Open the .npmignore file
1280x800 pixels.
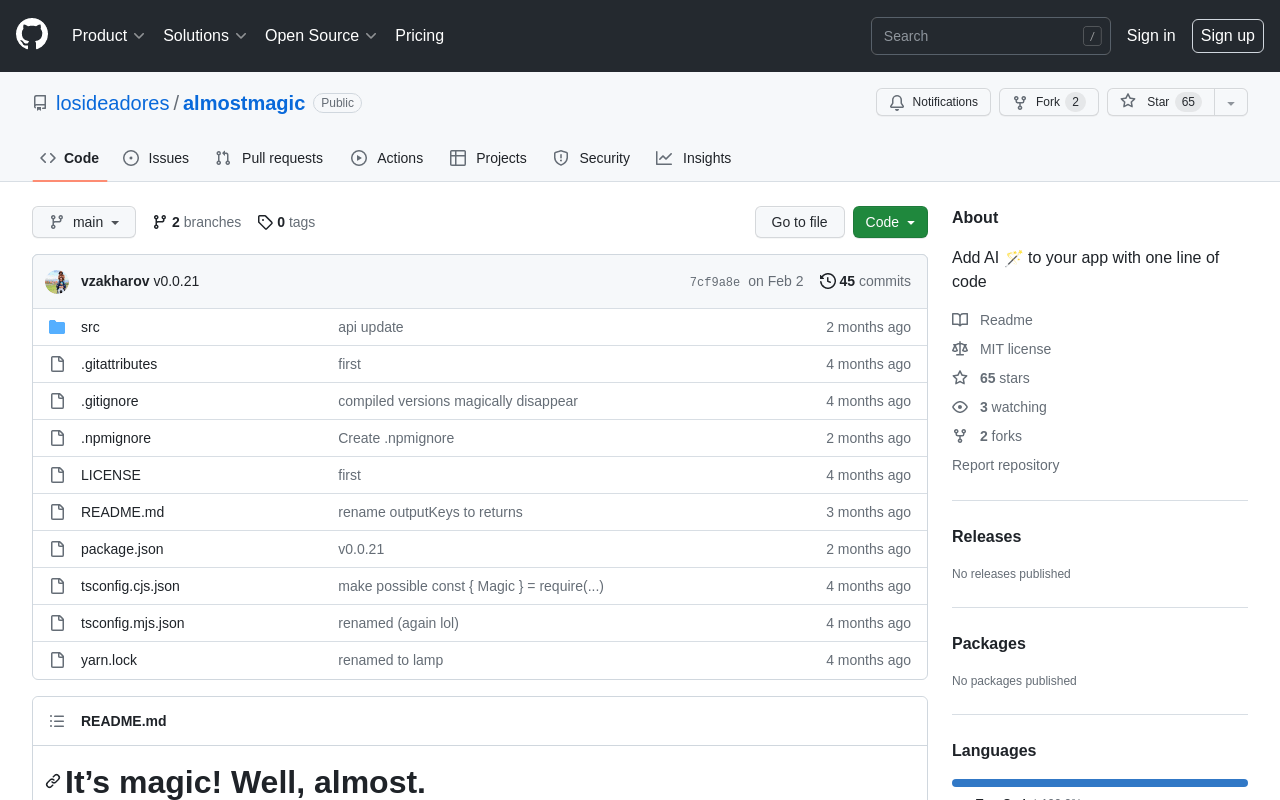[x=116, y=438]
